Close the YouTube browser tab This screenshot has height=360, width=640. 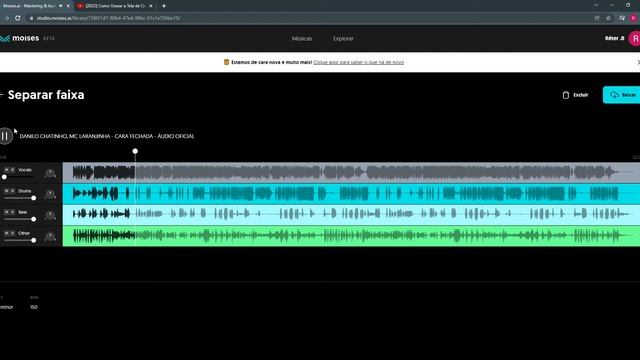click(x=151, y=6)
